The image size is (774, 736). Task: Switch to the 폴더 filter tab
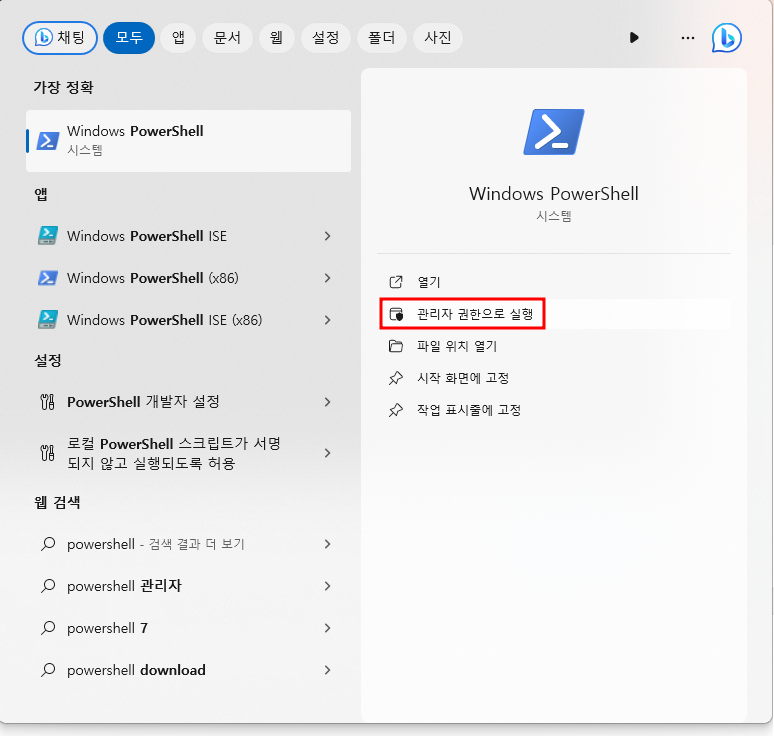click(382, 38)
